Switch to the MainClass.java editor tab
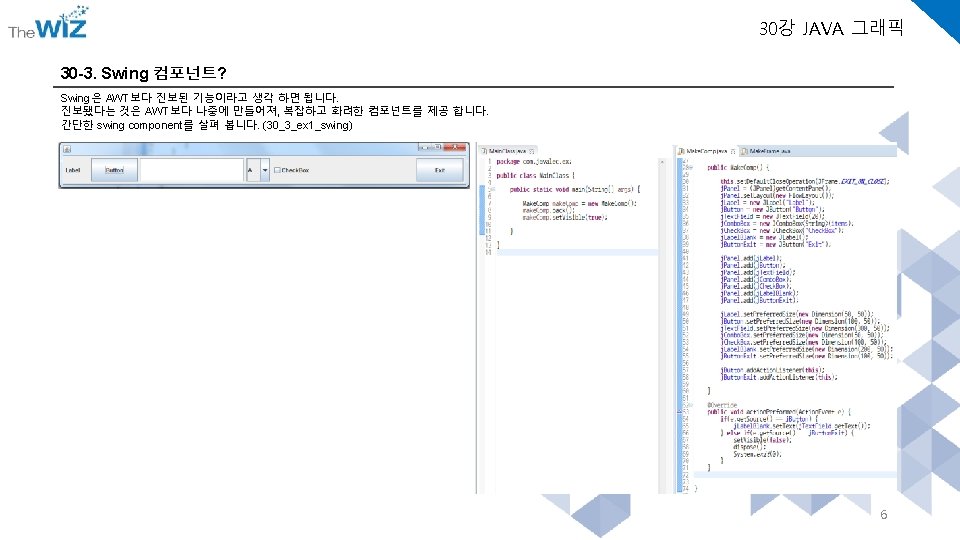Viewport: 960px width, 540px height. tap(507, 151)
